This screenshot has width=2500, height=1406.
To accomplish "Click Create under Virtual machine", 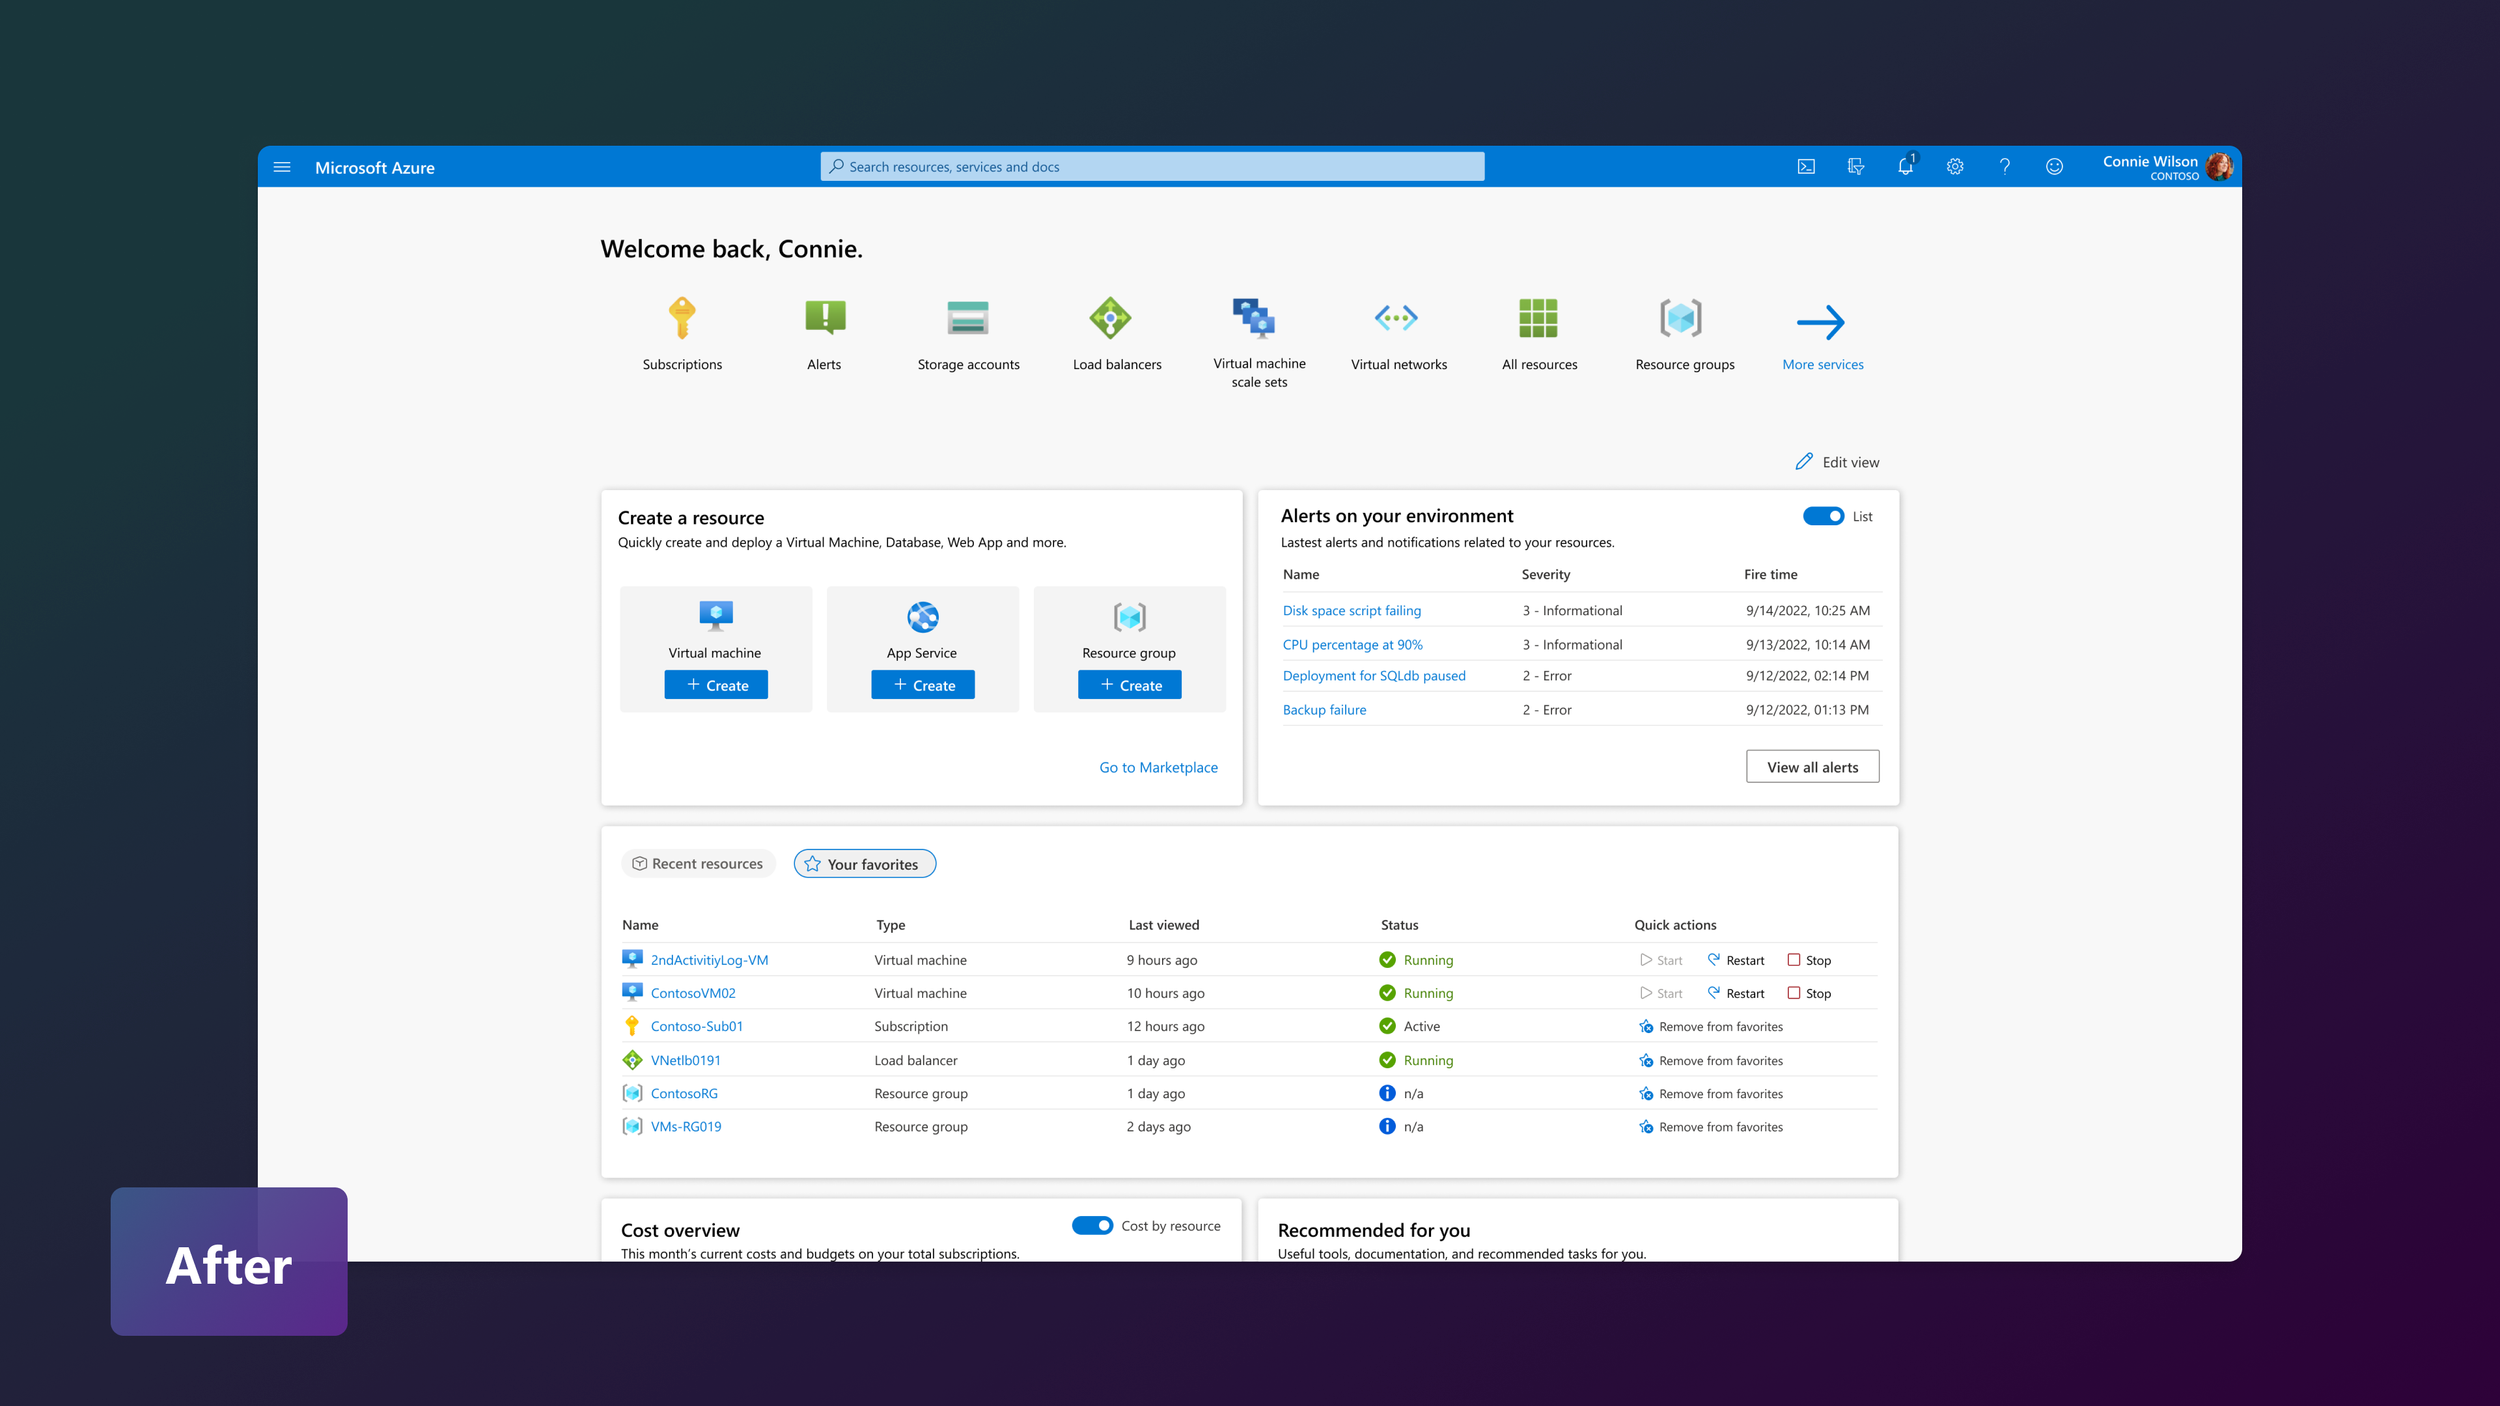I will click(716, 685).
